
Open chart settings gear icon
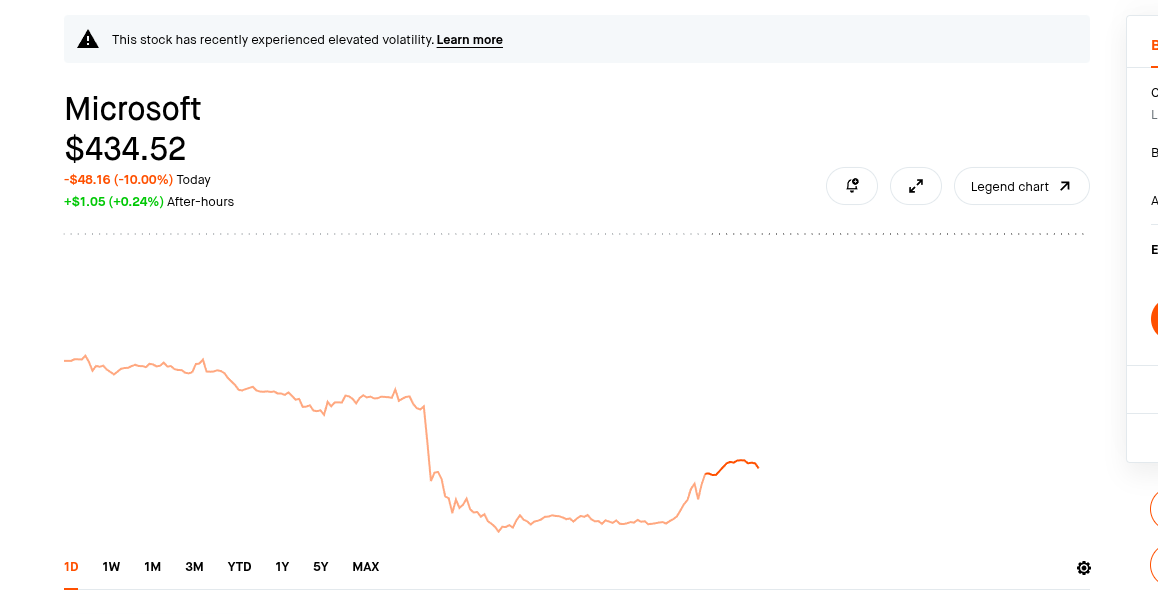(x=1084, y=568)
